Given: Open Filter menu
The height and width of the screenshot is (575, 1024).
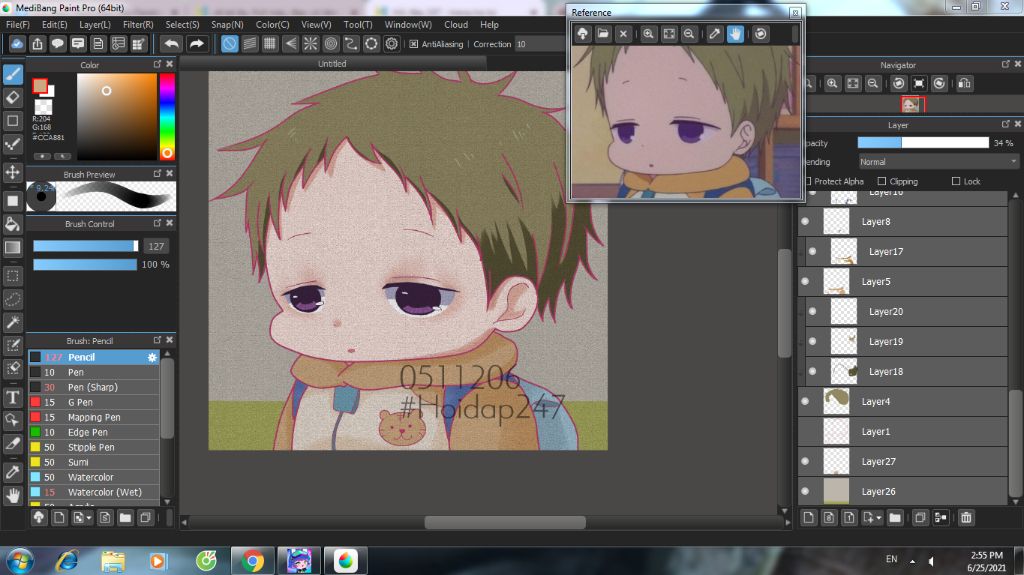Looking at the screenshot, I should point(138,24).
